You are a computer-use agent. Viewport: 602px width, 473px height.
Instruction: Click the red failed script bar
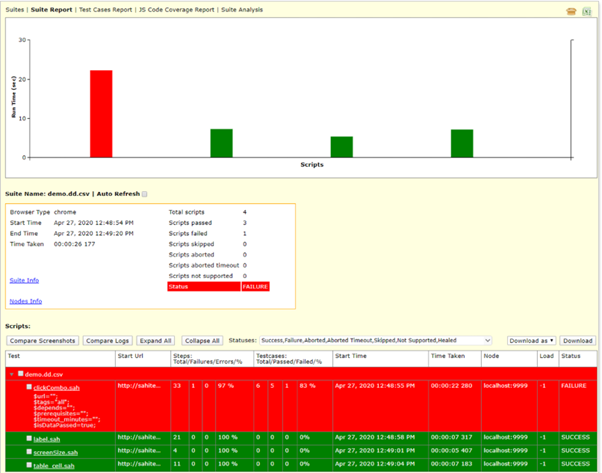pos(101,114)
